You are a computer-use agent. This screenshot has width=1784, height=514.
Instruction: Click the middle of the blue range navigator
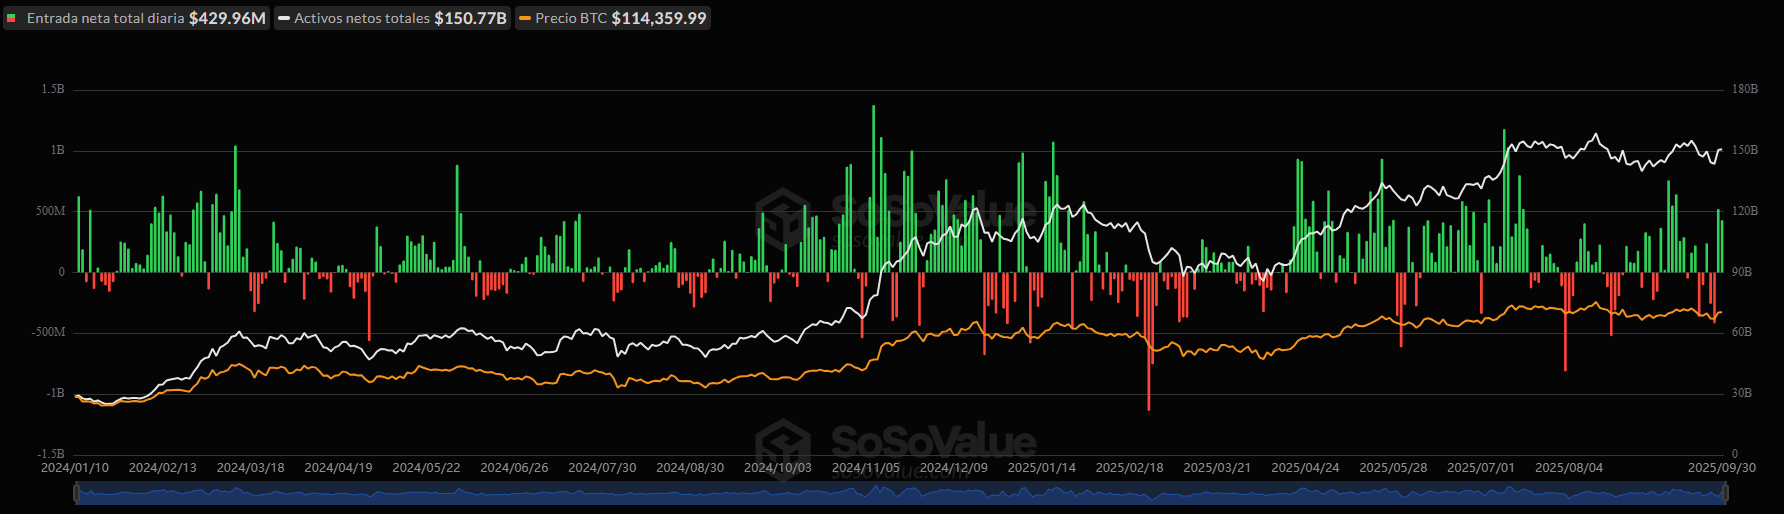click(x=900, y=493)
